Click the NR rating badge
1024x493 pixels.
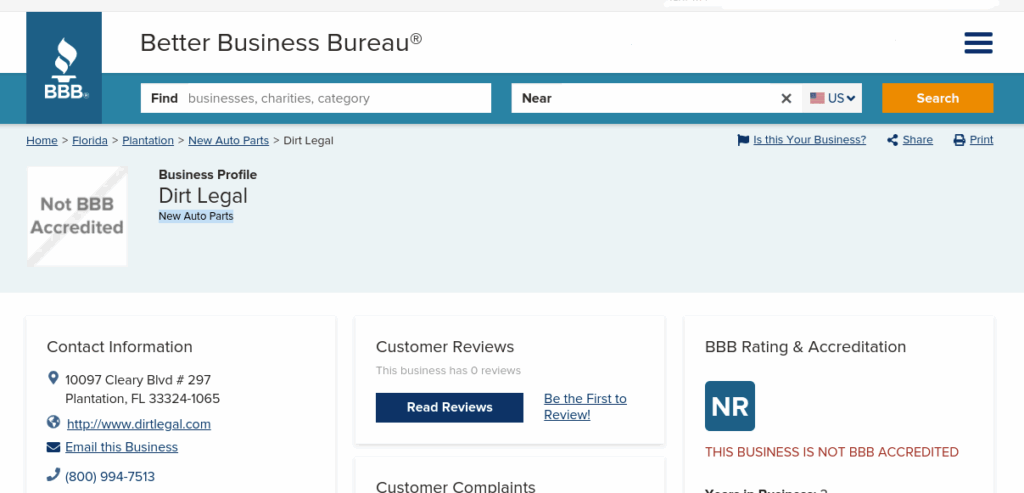pyautogui.click(x=730, y=406)
